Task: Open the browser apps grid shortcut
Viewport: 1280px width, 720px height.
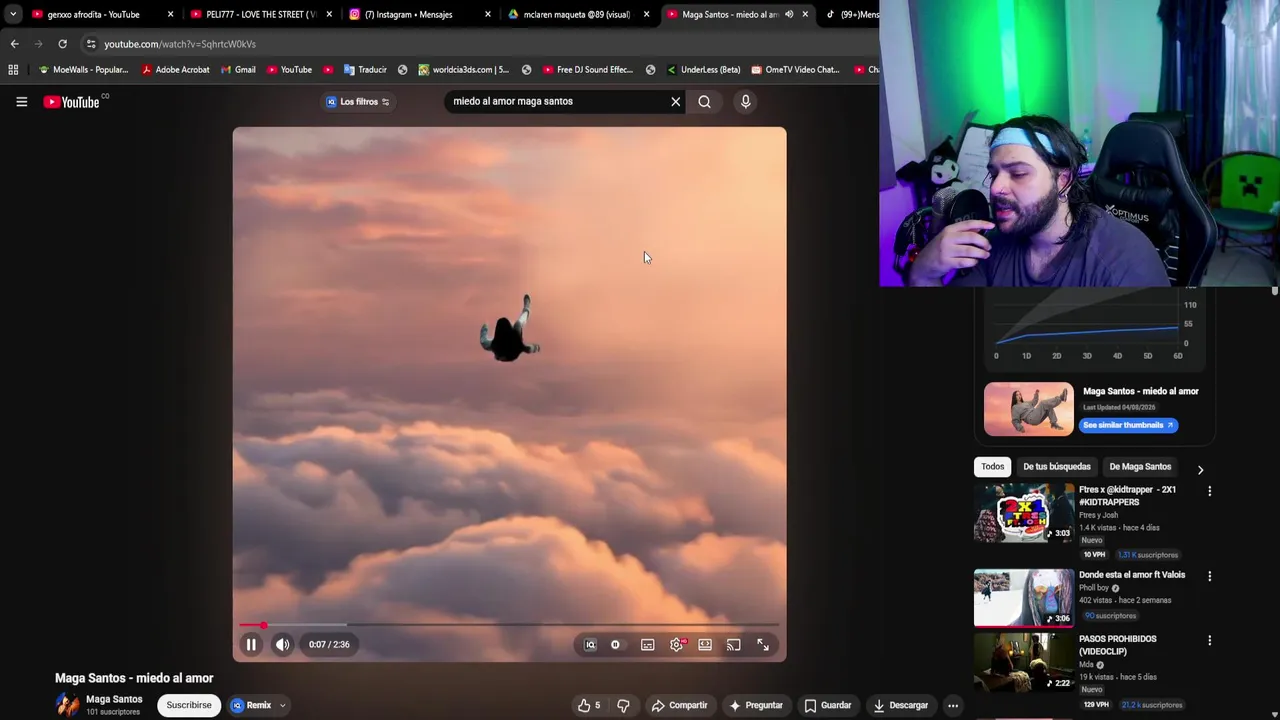Action: pos(13,70)
